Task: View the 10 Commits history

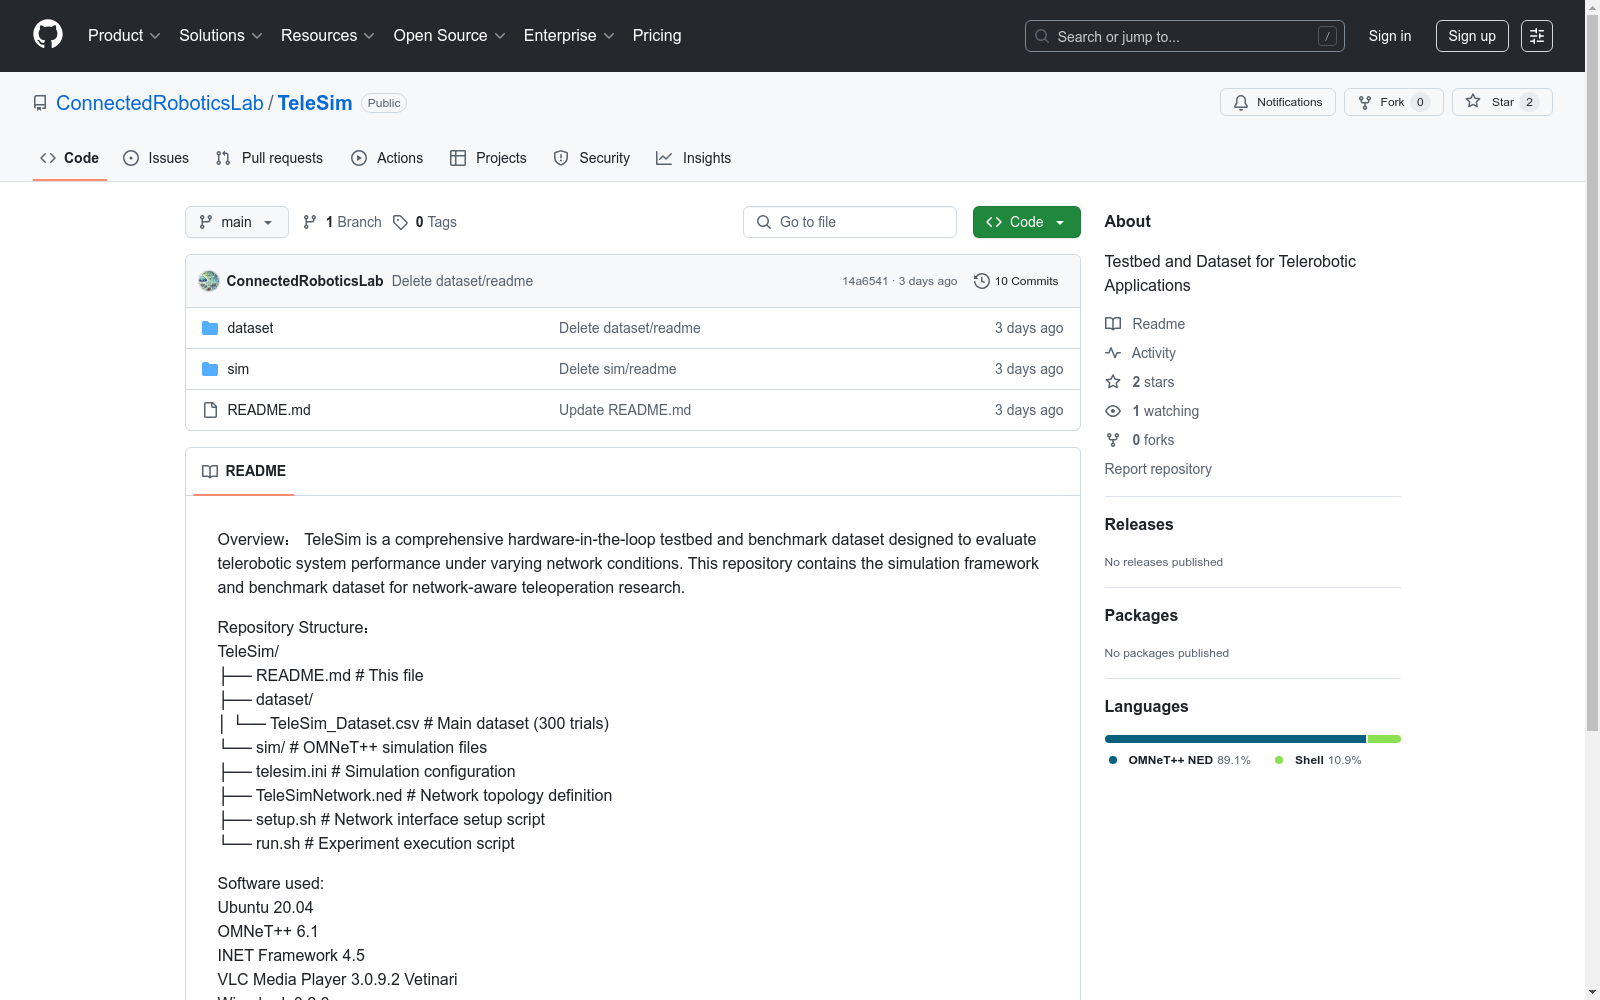Action: tap(1016, 281)
